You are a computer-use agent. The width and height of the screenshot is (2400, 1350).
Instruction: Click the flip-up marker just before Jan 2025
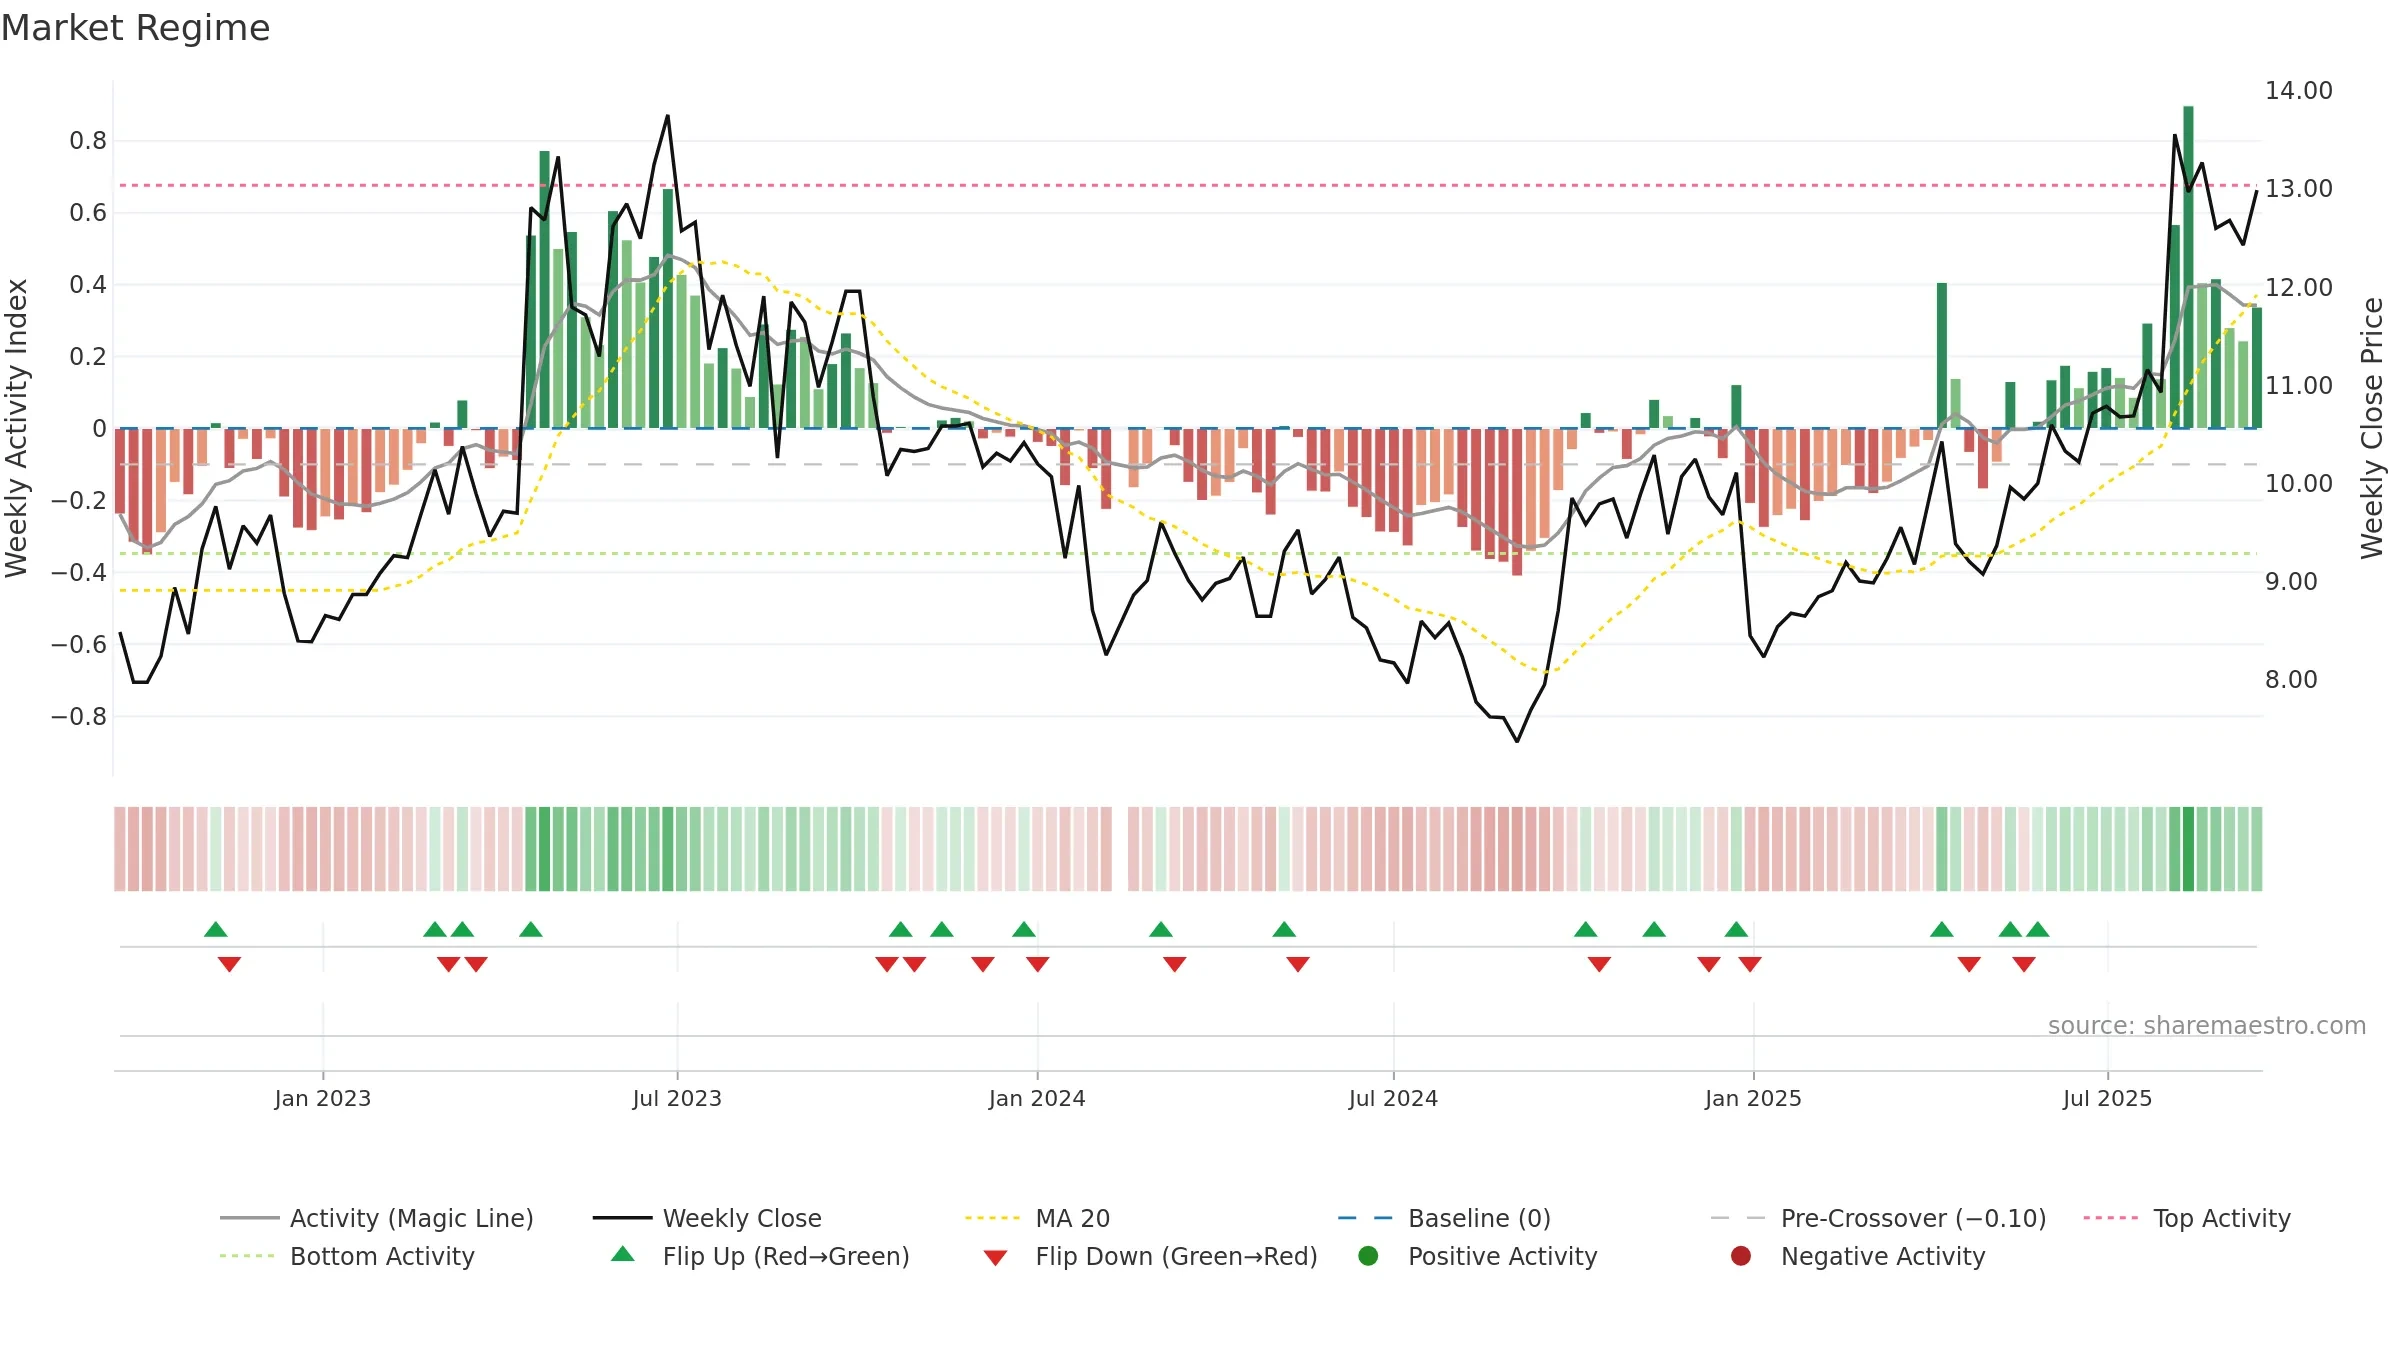click(x=1736, y=929)
